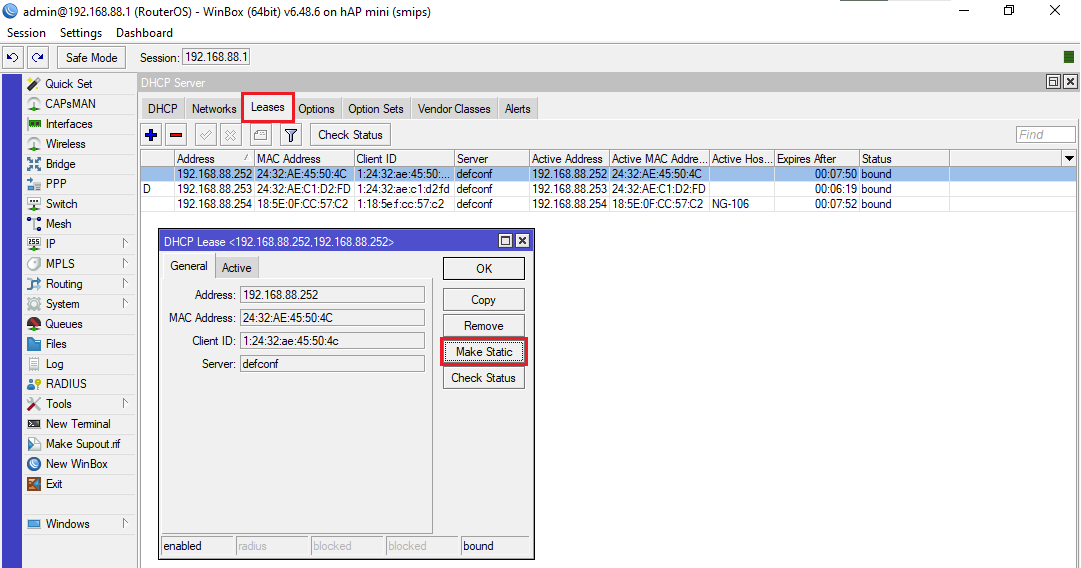Close the DHCP Lease dialog
The width and height of the screenshot is (1081, 568).
coord(523,241)
